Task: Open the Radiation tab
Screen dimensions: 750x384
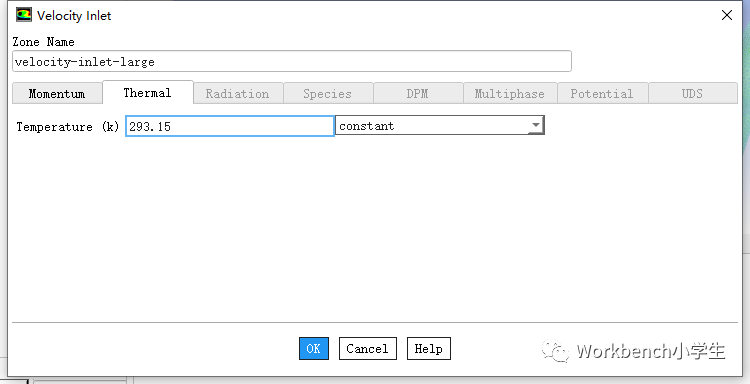Action: coord(238,94)
